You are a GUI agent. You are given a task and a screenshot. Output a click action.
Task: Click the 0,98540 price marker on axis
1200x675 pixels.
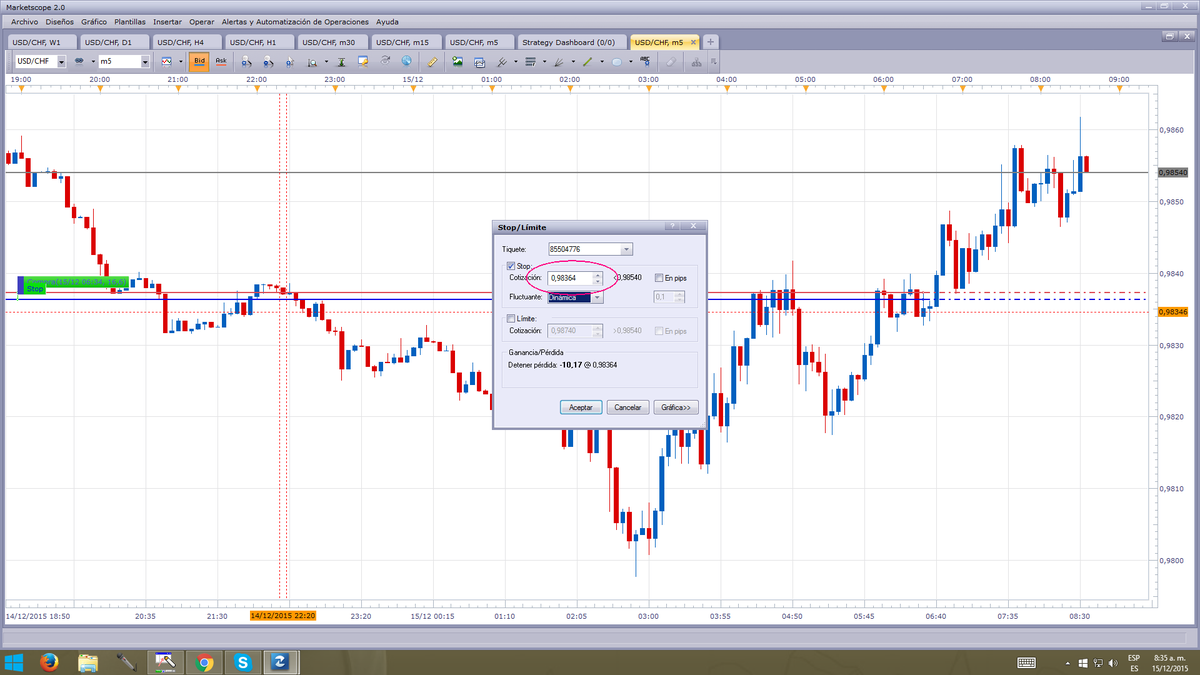pyautogui.click(x=1172, y=172)
